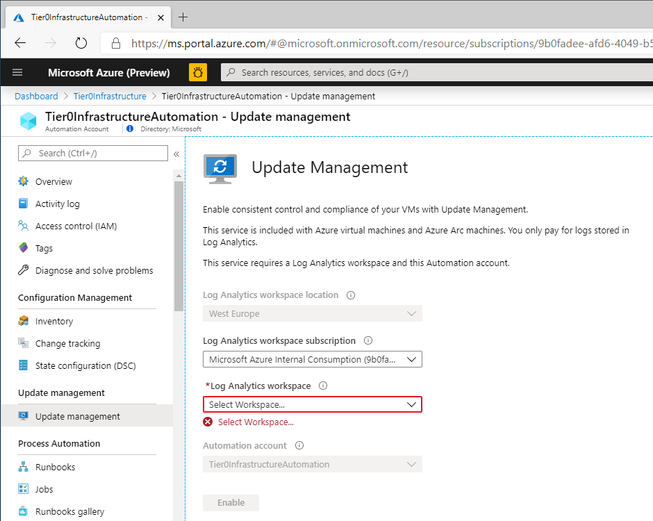Screen dimensions: 653x521
Task: Click the info icon beside workspace subscription
Action: pos(368,341)
